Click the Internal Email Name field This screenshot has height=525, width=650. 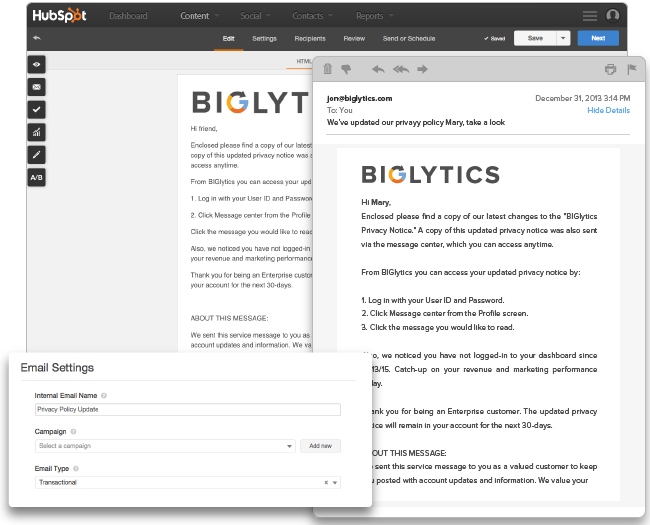click(188, 410)
